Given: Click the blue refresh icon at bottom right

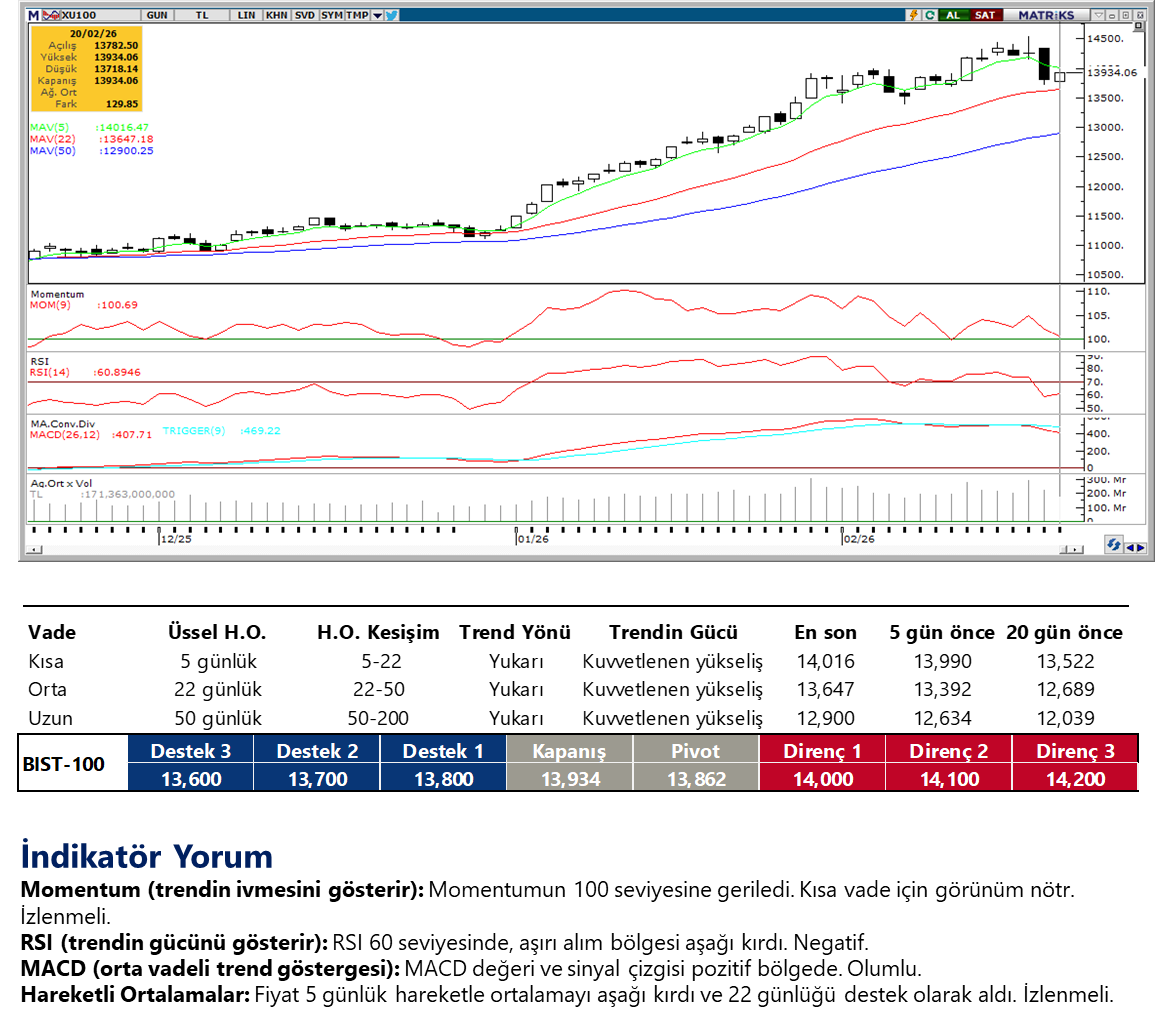Looking at the screenshot, I should pyautogui.click(x=1113, y=544).
